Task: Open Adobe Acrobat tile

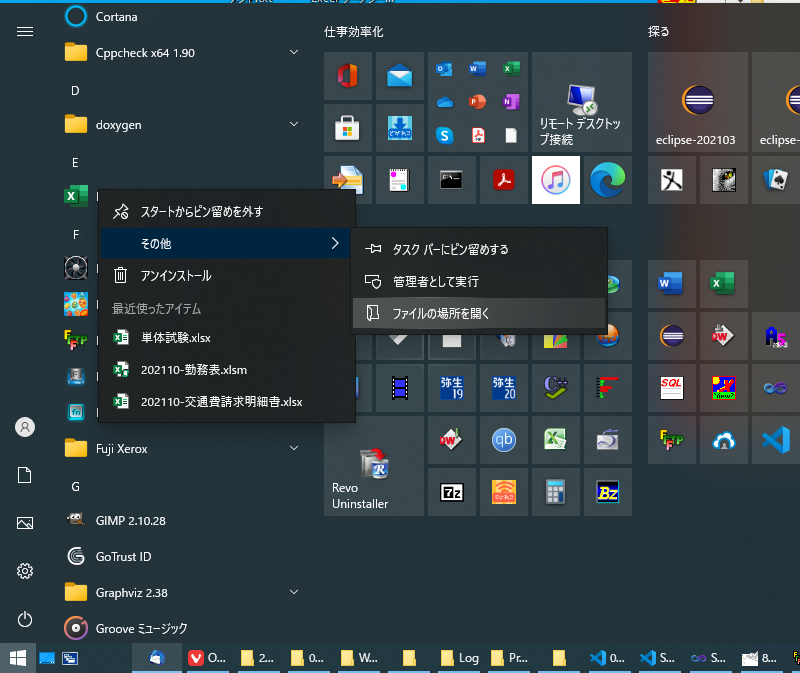Action: point(504,180)
